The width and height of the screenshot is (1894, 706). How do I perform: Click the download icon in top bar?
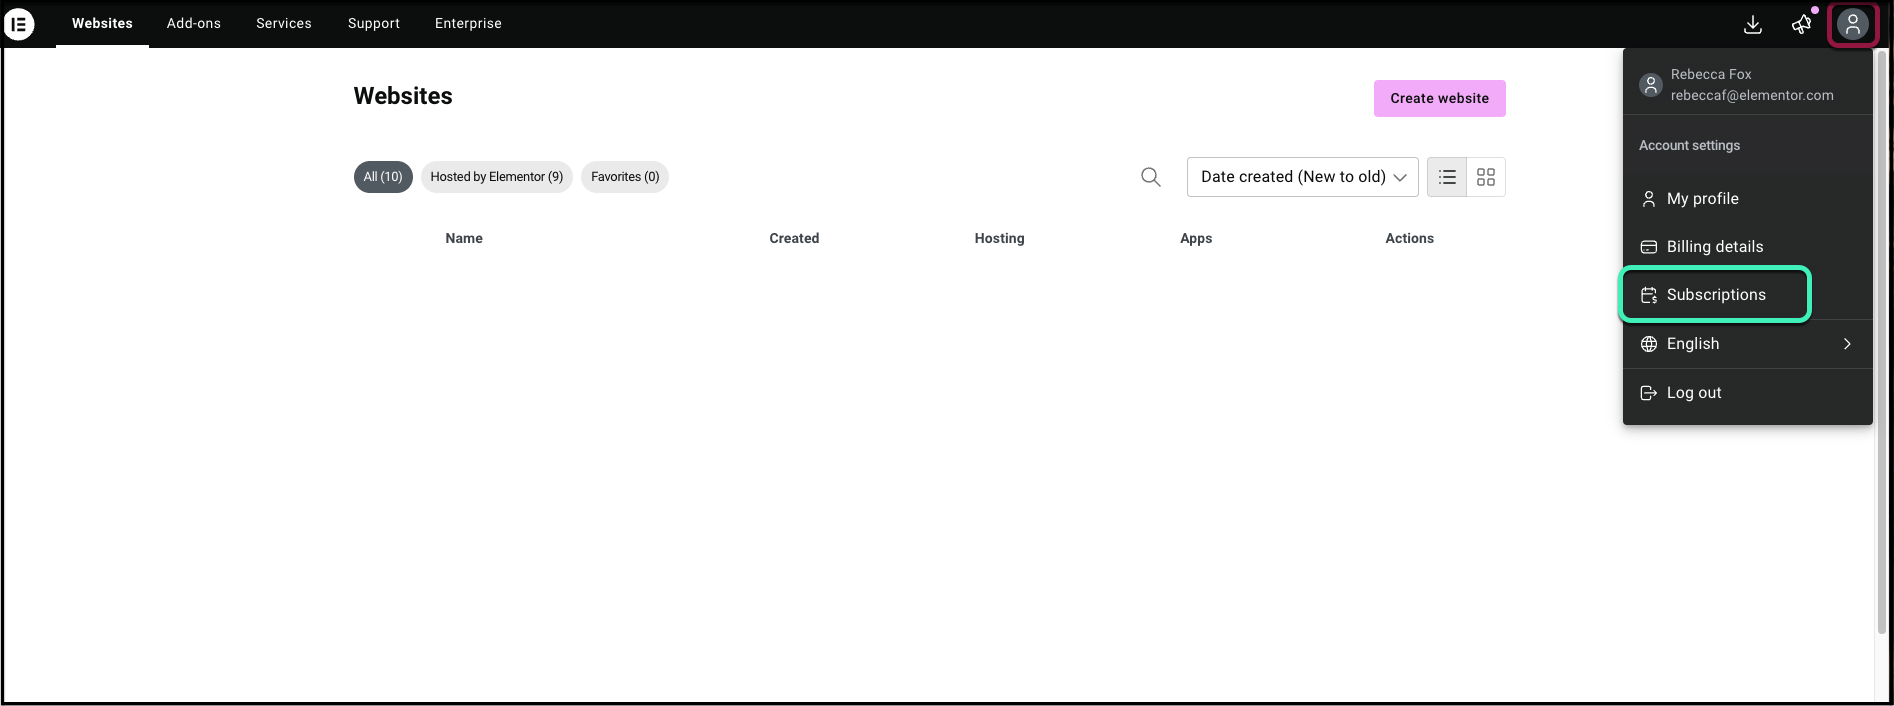tap(1753, 25)
